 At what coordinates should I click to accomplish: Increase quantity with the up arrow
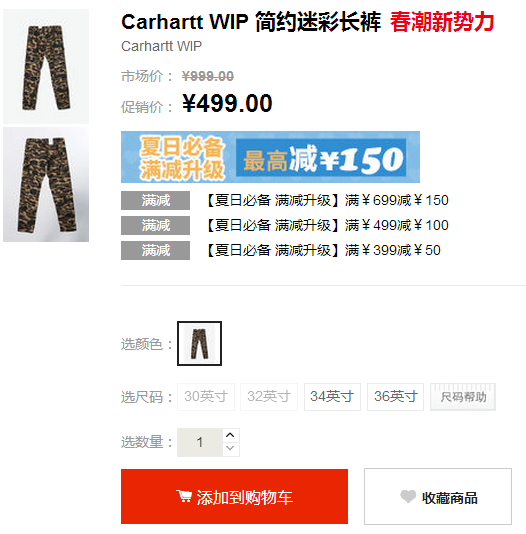(x=230, y=435)
